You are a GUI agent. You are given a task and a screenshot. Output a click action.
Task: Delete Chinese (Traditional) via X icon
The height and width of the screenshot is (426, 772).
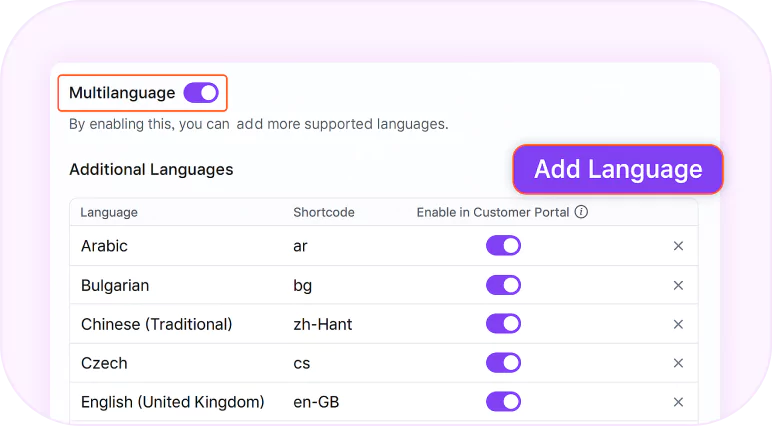678,324
